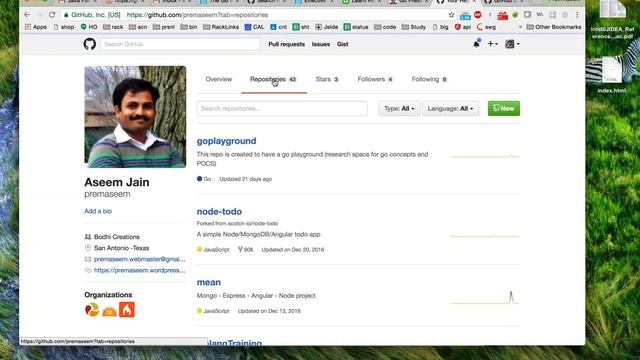Open the Following tab
Screen dimensions: 640x360
pos(429,79)
